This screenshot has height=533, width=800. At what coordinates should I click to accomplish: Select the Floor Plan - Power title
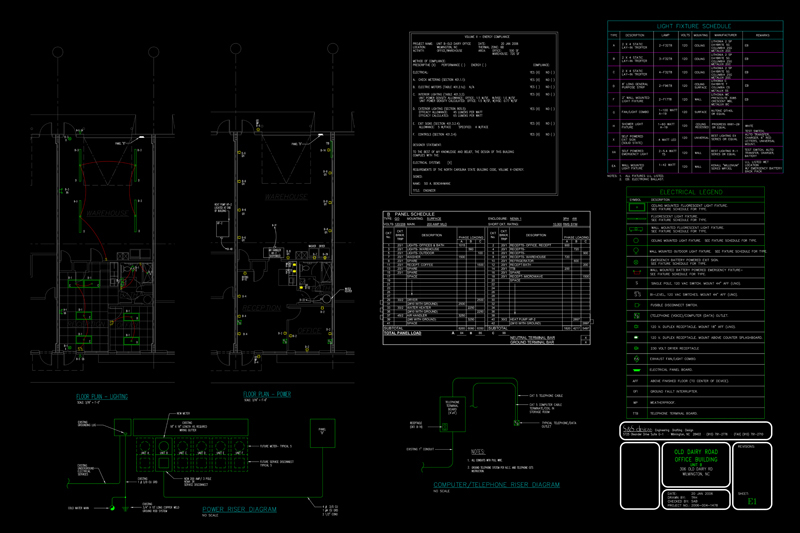click(268, 395)
